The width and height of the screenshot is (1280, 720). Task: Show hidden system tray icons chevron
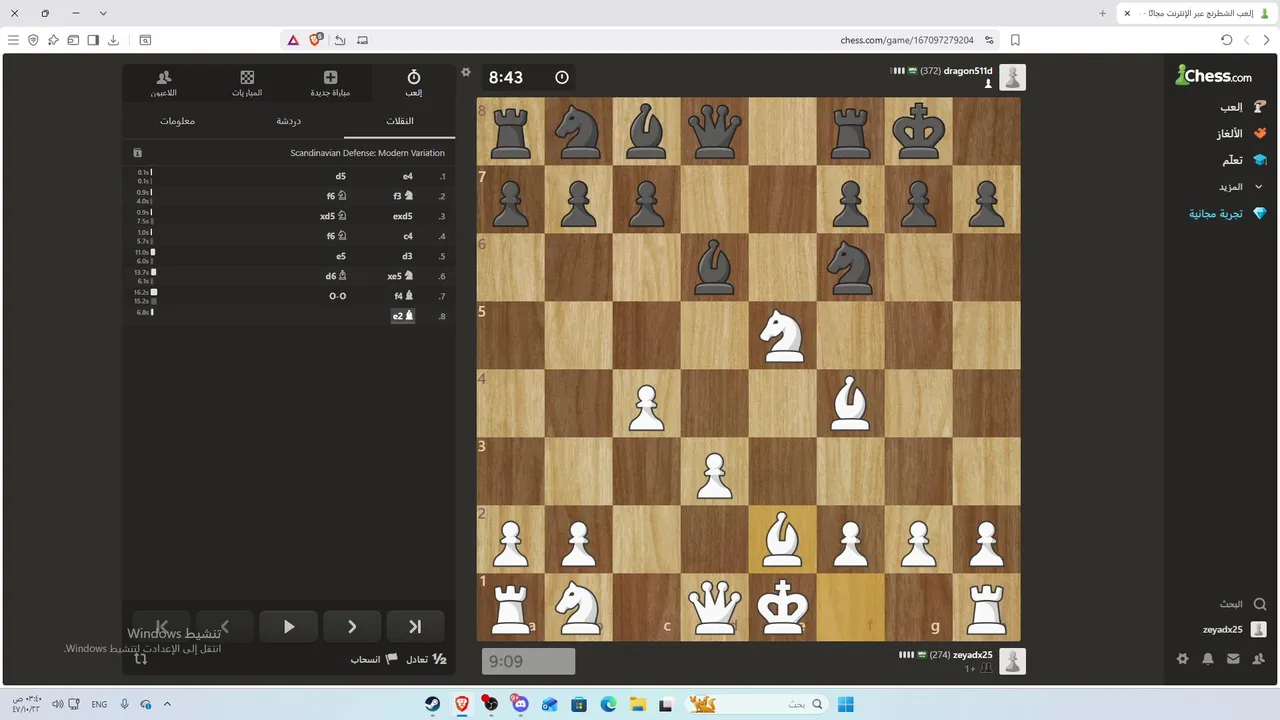(x=167, y=704)
